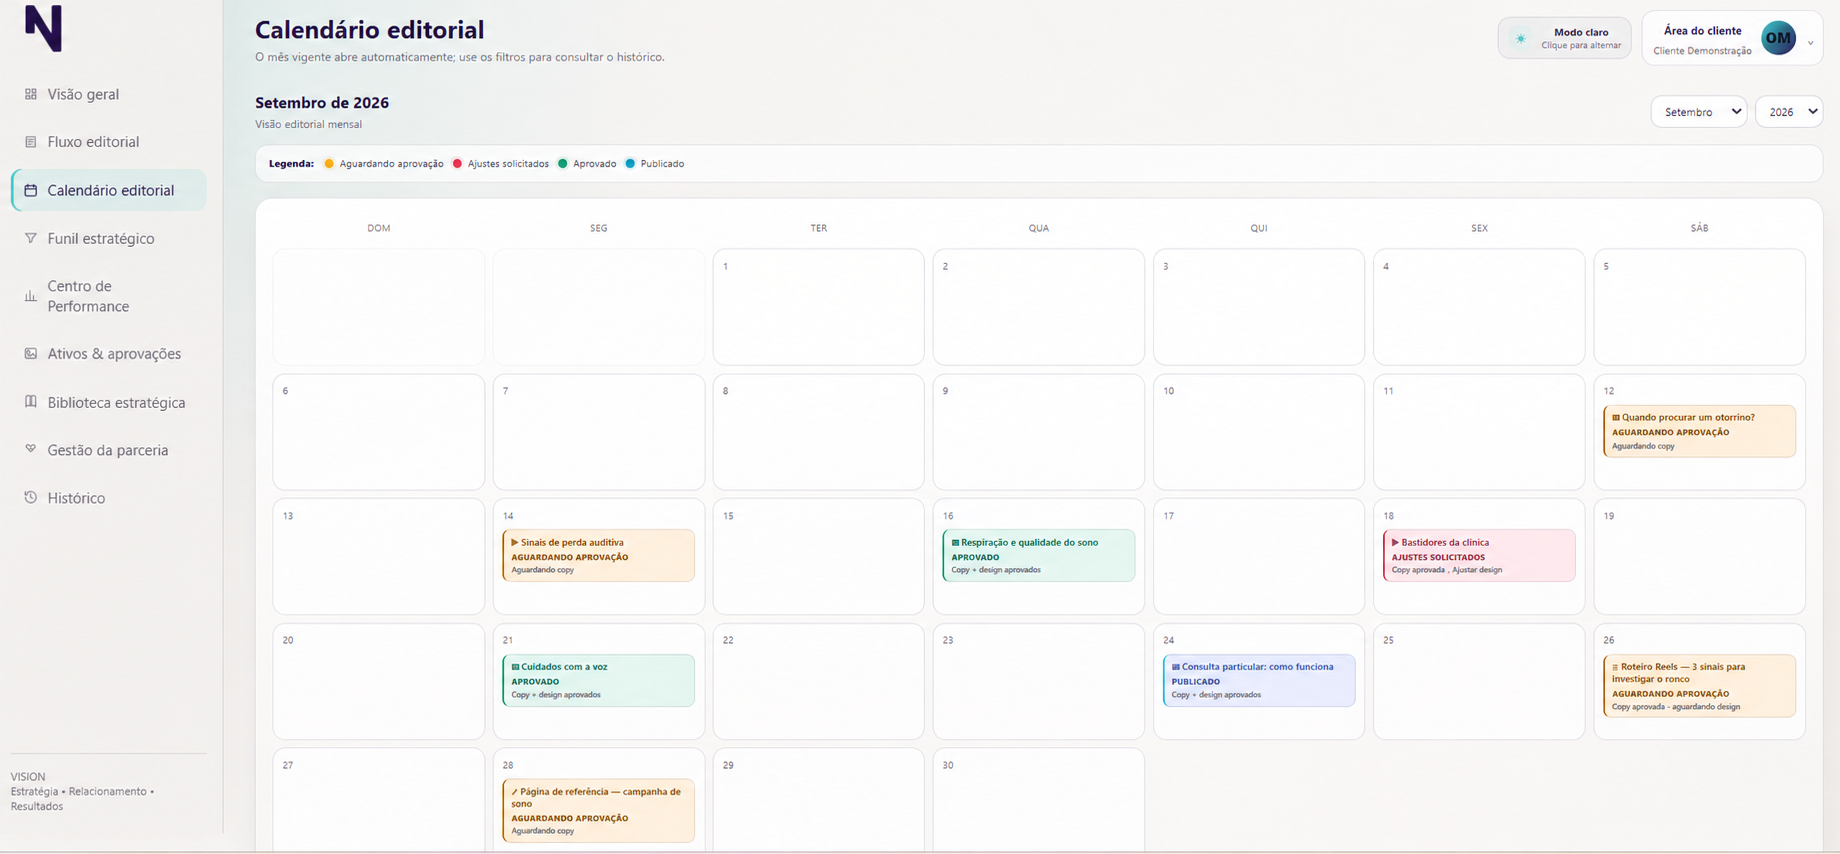
Task: Click red Ajustes solicitados legend dot
Action: [457, 164]
